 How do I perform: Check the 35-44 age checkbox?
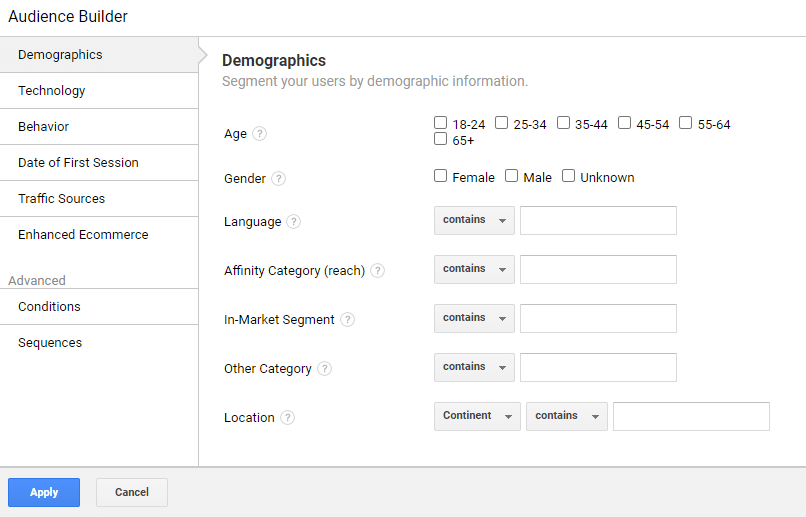(x=563, y=123)
